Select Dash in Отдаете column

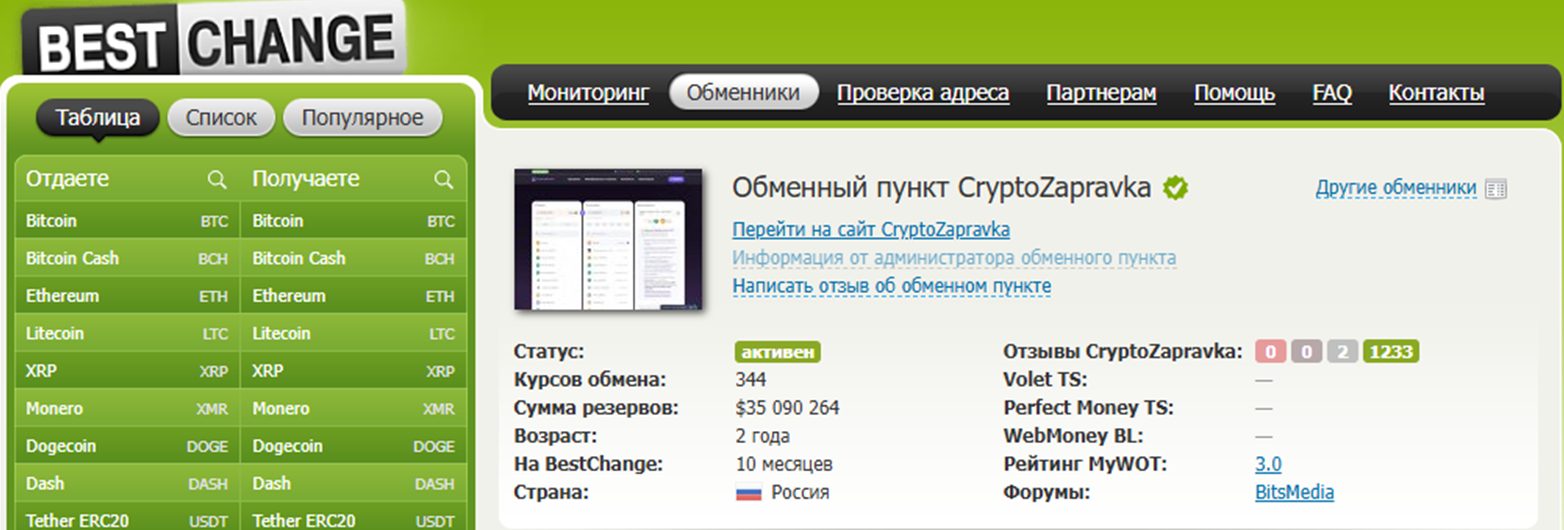127,483
